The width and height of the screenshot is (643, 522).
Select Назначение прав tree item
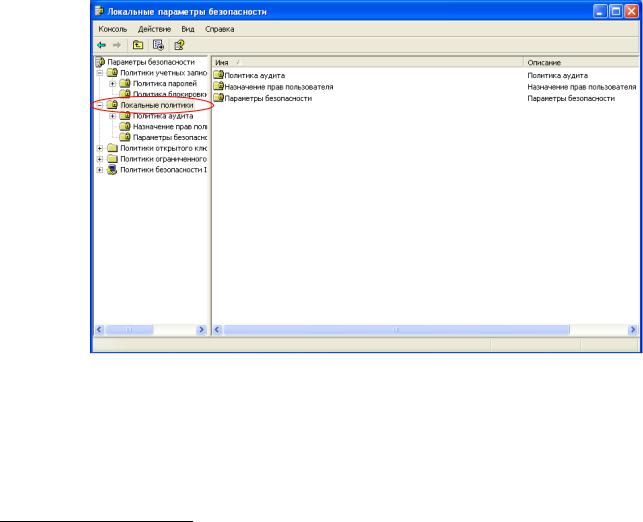tap(170, 127)
